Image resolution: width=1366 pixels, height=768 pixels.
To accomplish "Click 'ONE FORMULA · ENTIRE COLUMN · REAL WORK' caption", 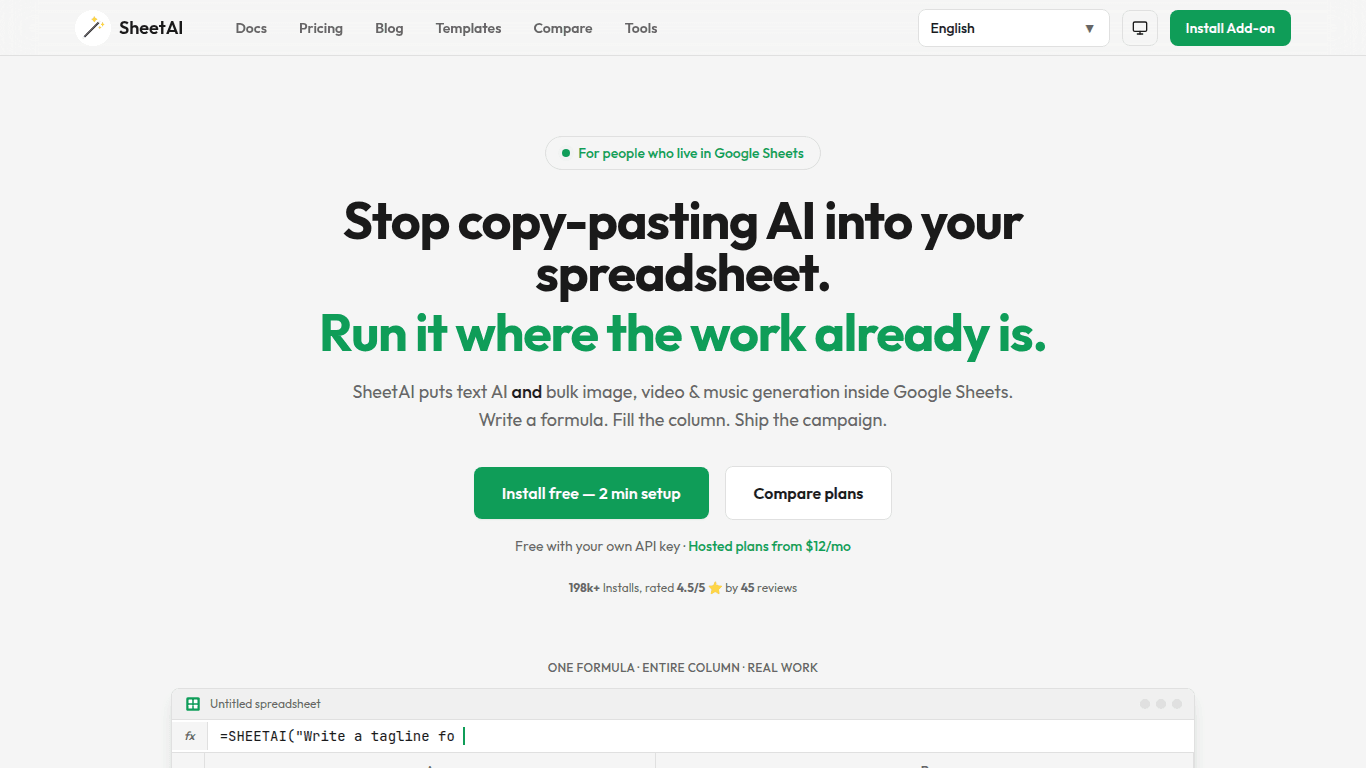I will tap(683, 667).
